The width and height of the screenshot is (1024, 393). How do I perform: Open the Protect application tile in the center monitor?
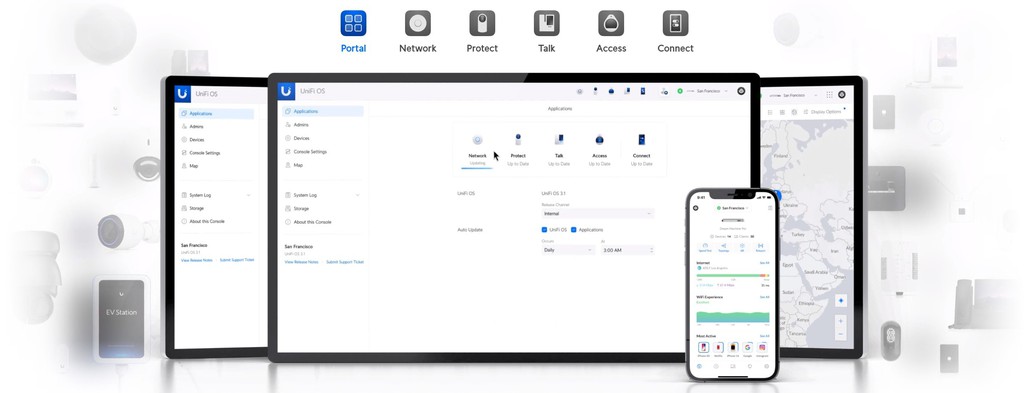pyautogui.click(x=518, y=149)
